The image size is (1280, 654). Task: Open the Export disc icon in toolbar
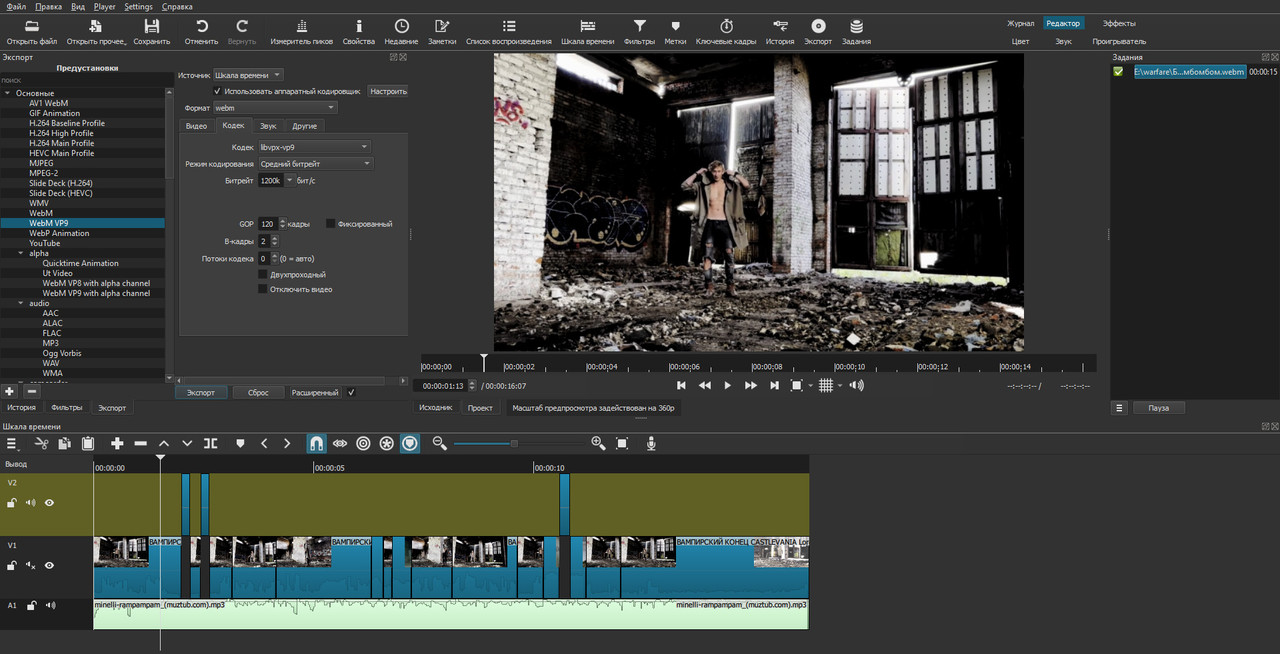(x=818, y=26)
